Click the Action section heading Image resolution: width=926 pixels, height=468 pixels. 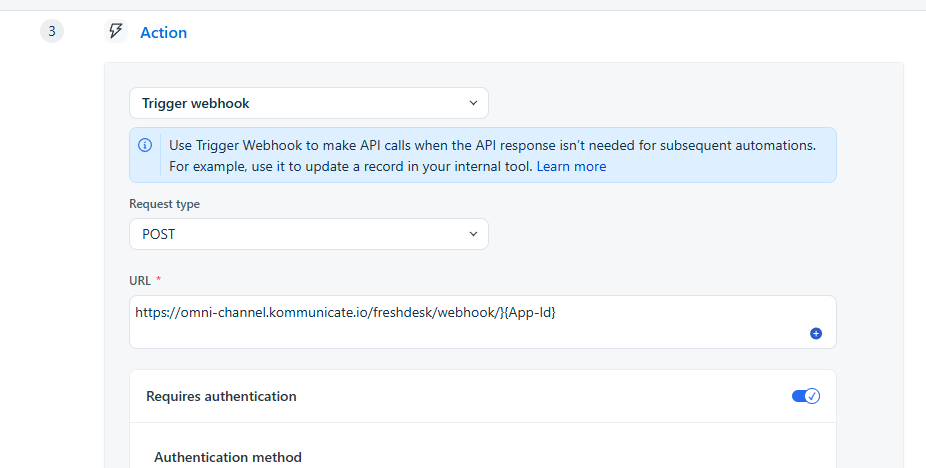click(164, 32)
